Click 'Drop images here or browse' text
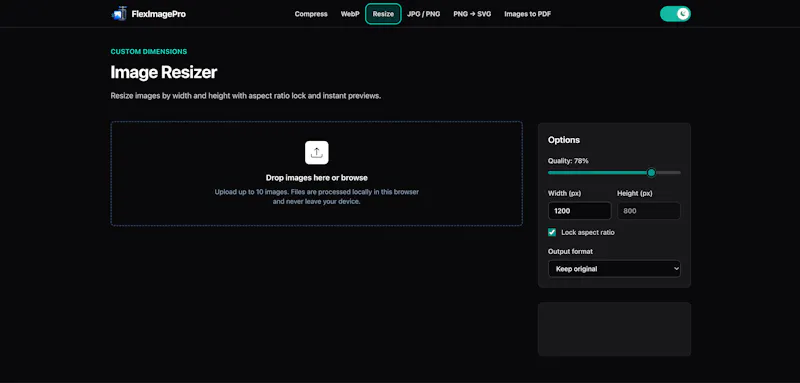The height and width of the screenshot is (383, 800). click(x=317, y=177)
